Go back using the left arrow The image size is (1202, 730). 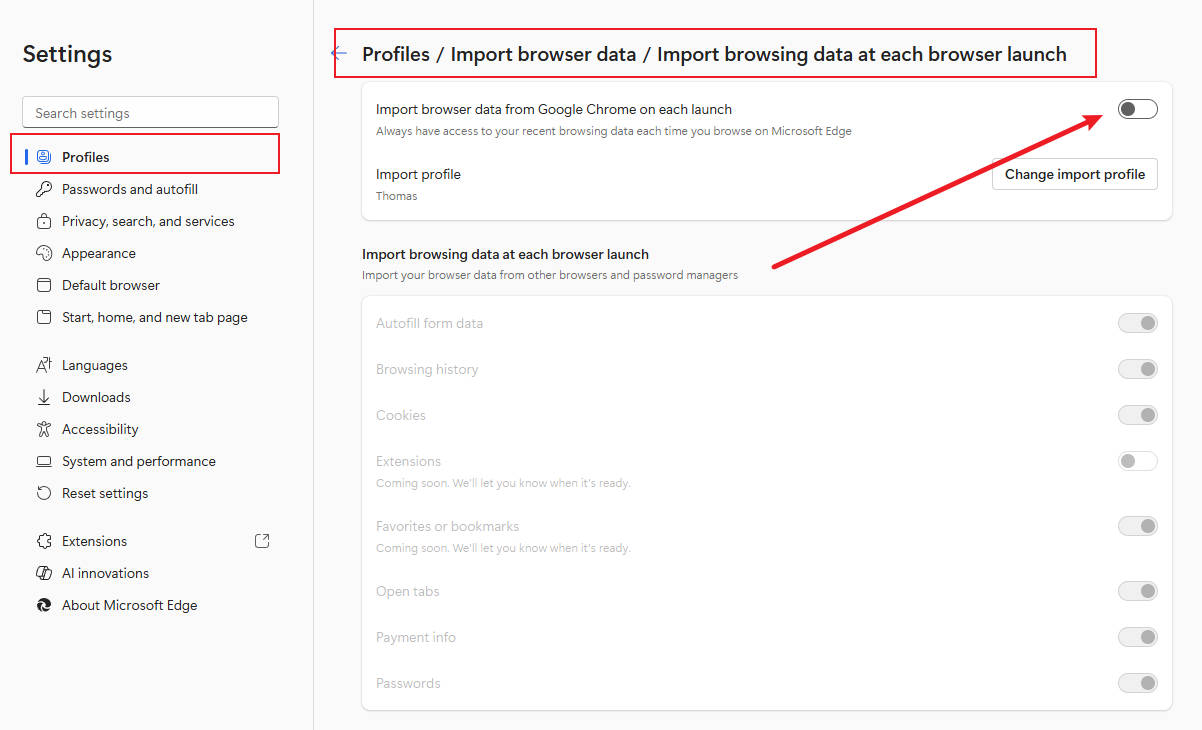click(x=340, y=53)
